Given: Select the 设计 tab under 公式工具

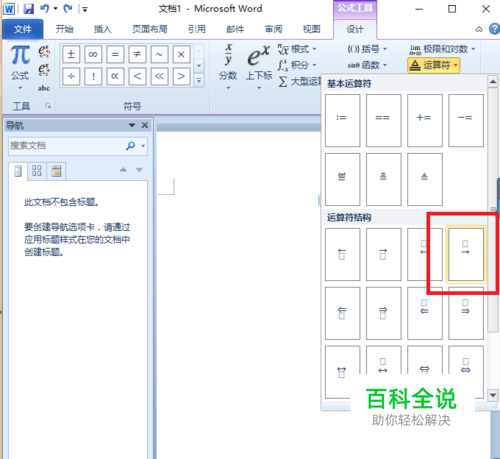Looking at the screenshot, I should click(355, 29).
